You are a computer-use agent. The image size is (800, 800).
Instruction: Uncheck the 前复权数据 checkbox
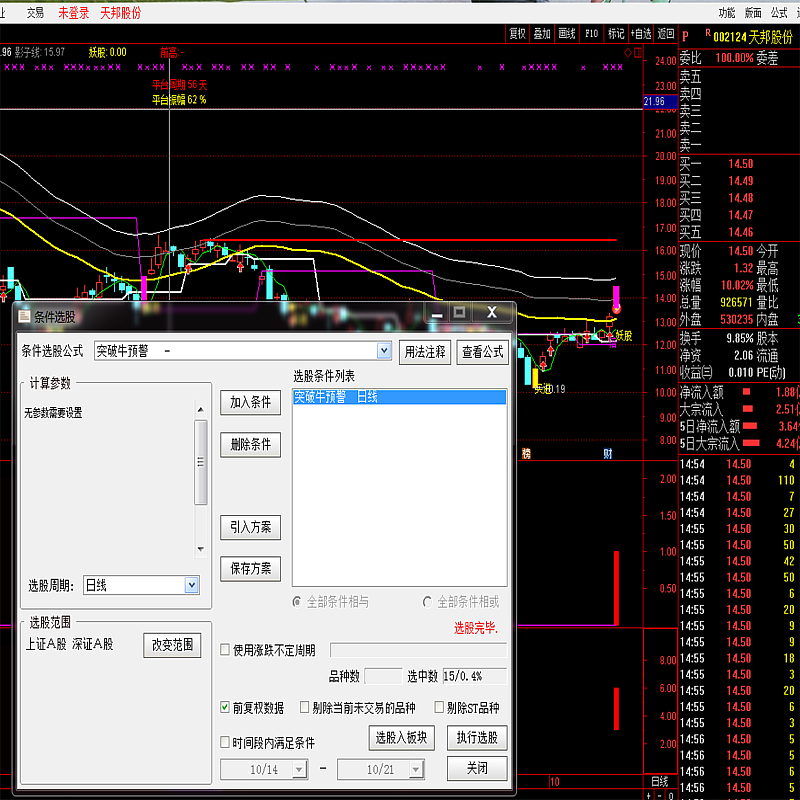click(225, 708)
